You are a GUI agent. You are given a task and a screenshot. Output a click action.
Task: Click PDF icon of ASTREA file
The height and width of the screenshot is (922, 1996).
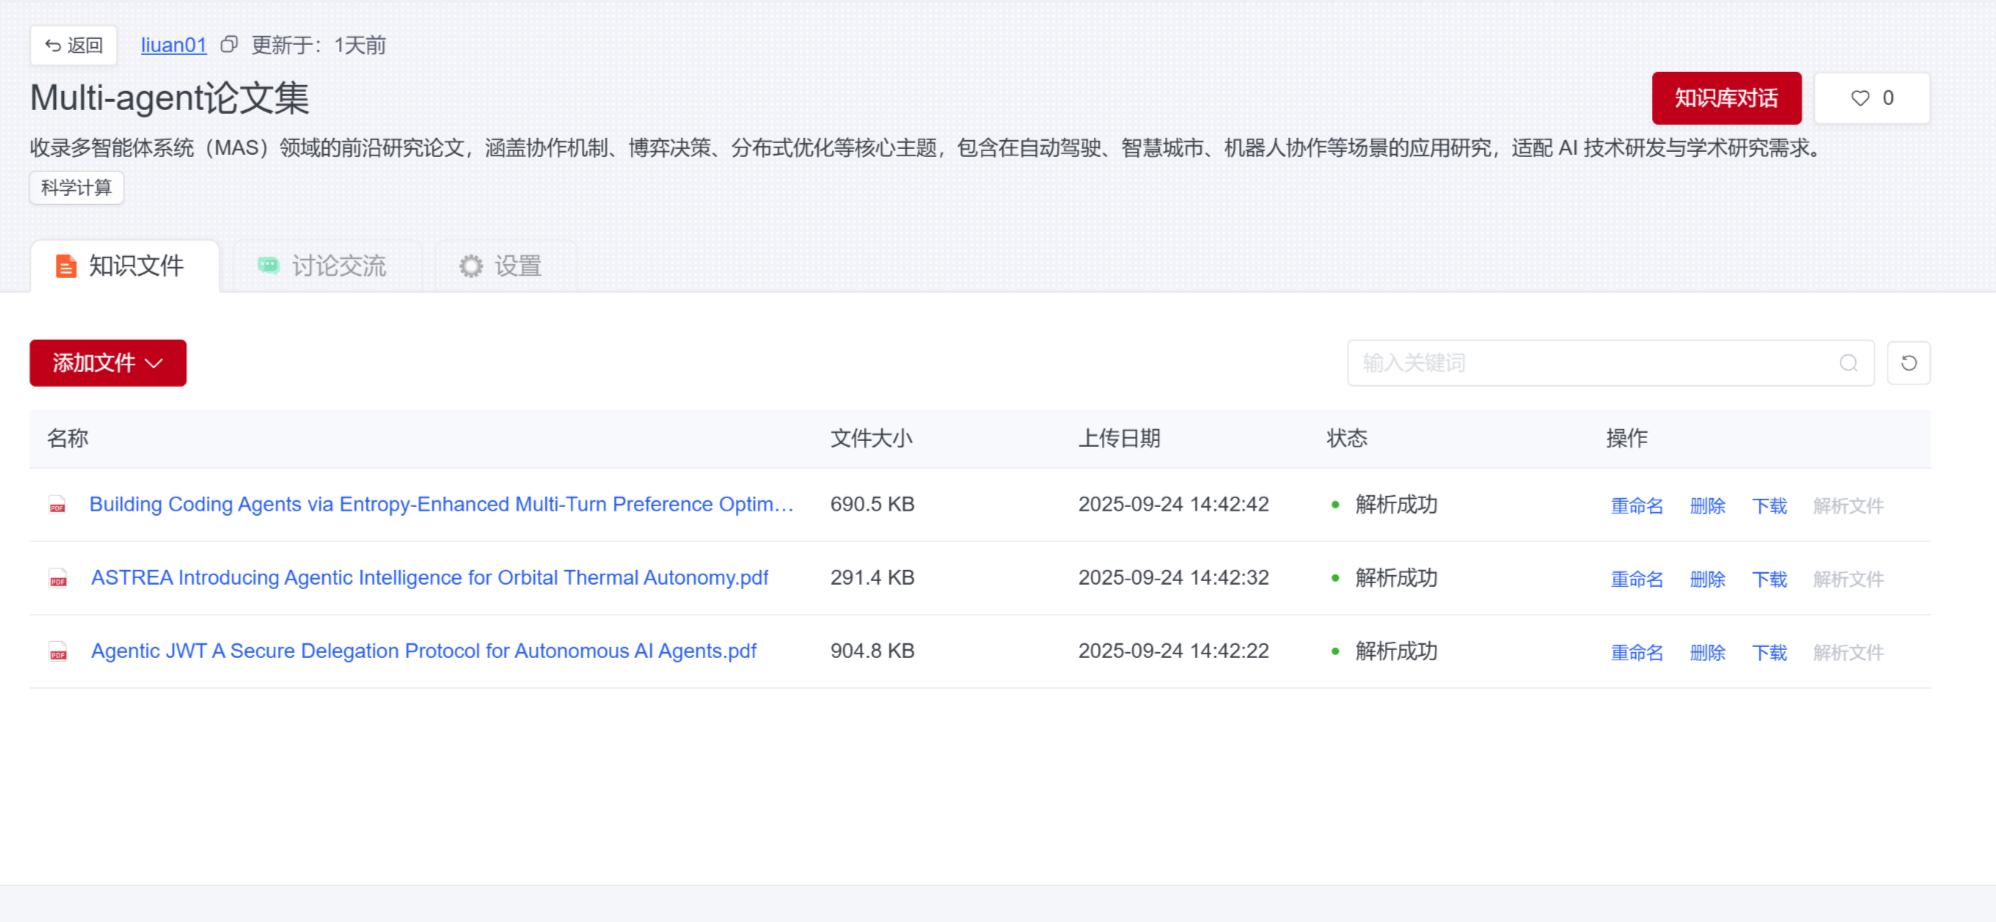tap(58, 579)
